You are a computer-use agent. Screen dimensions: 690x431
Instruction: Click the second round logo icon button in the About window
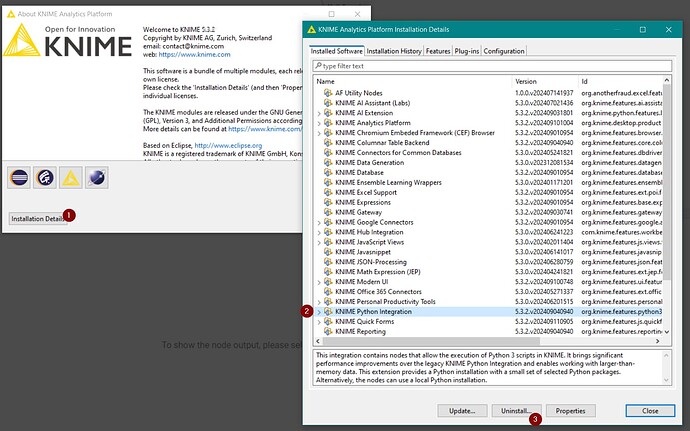45,178
